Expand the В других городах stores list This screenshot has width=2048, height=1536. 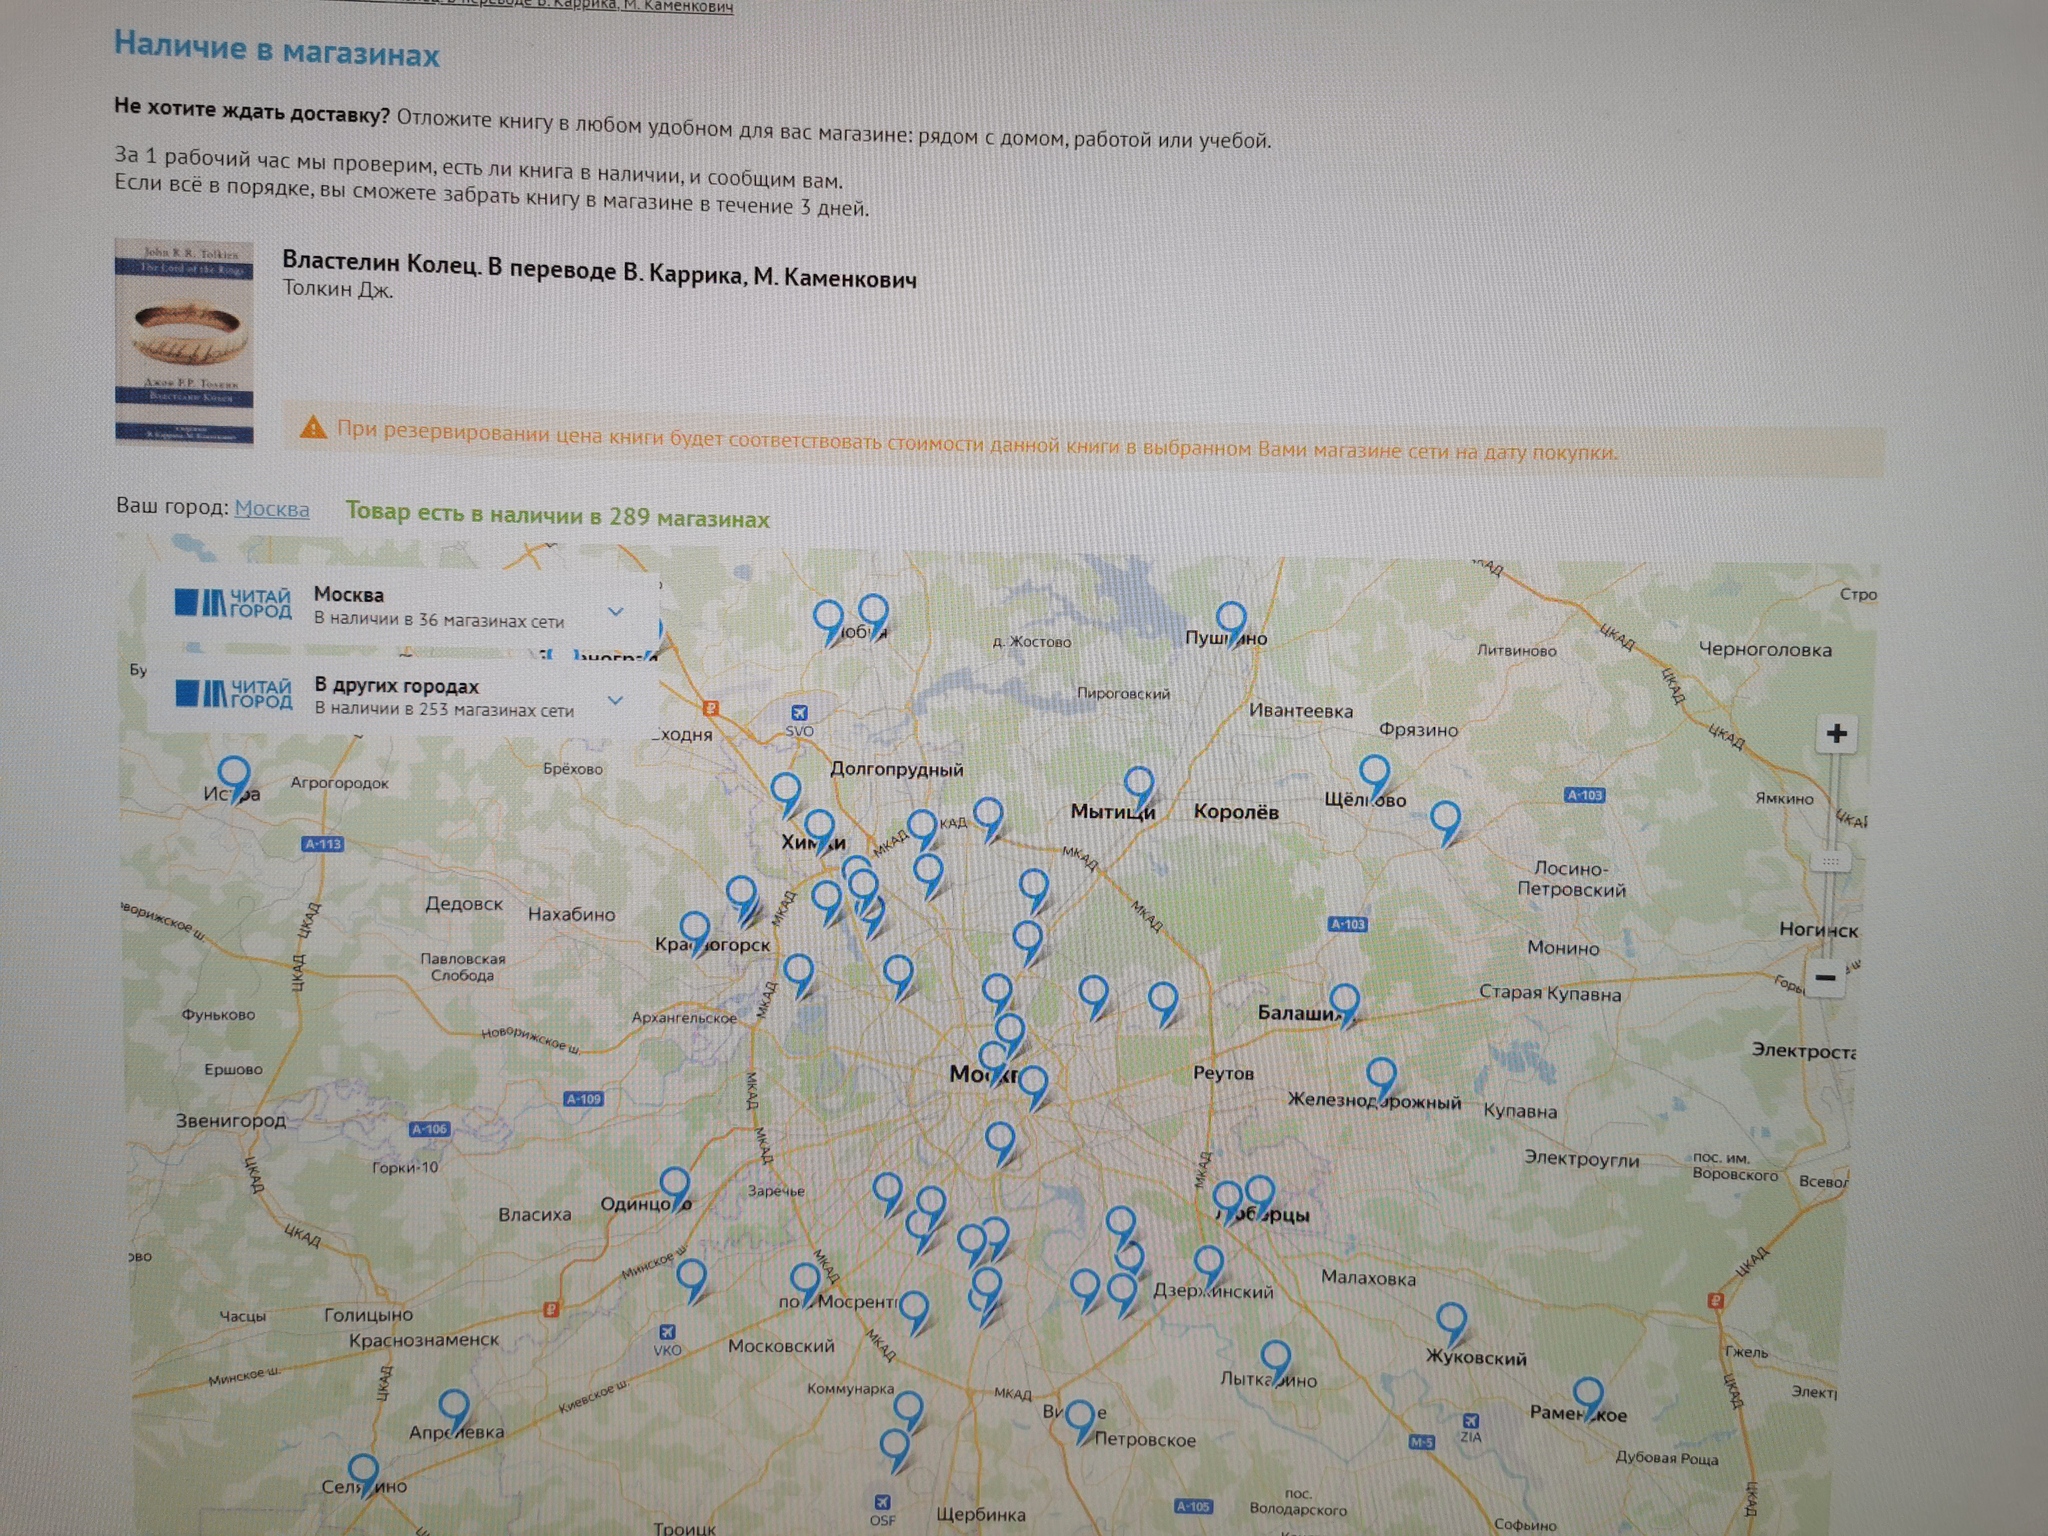coord(616,700)
